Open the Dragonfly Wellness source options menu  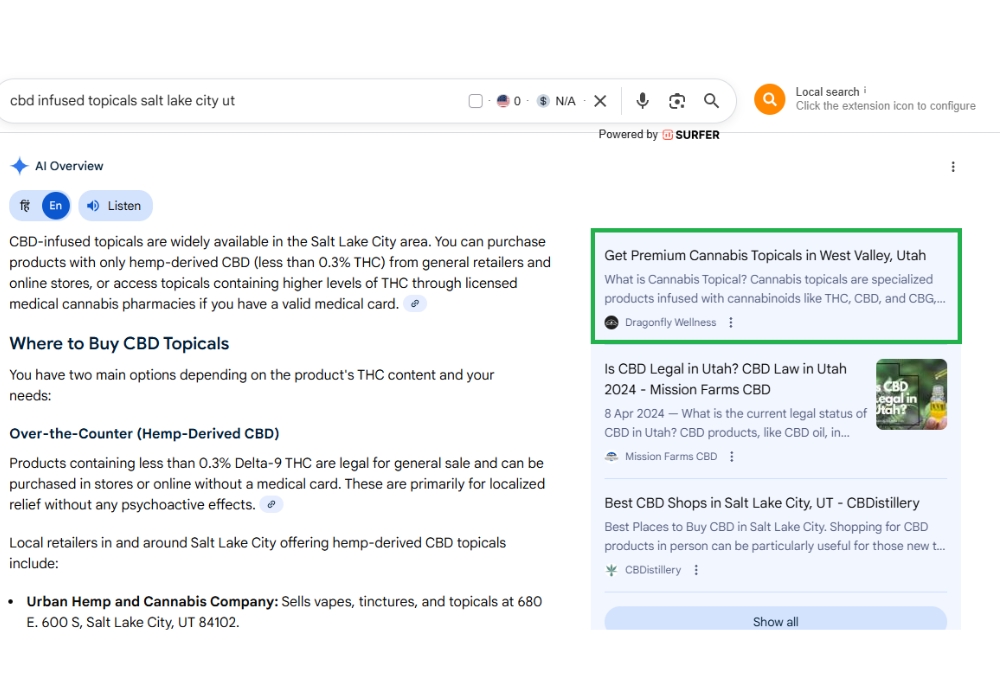point(731,323)
